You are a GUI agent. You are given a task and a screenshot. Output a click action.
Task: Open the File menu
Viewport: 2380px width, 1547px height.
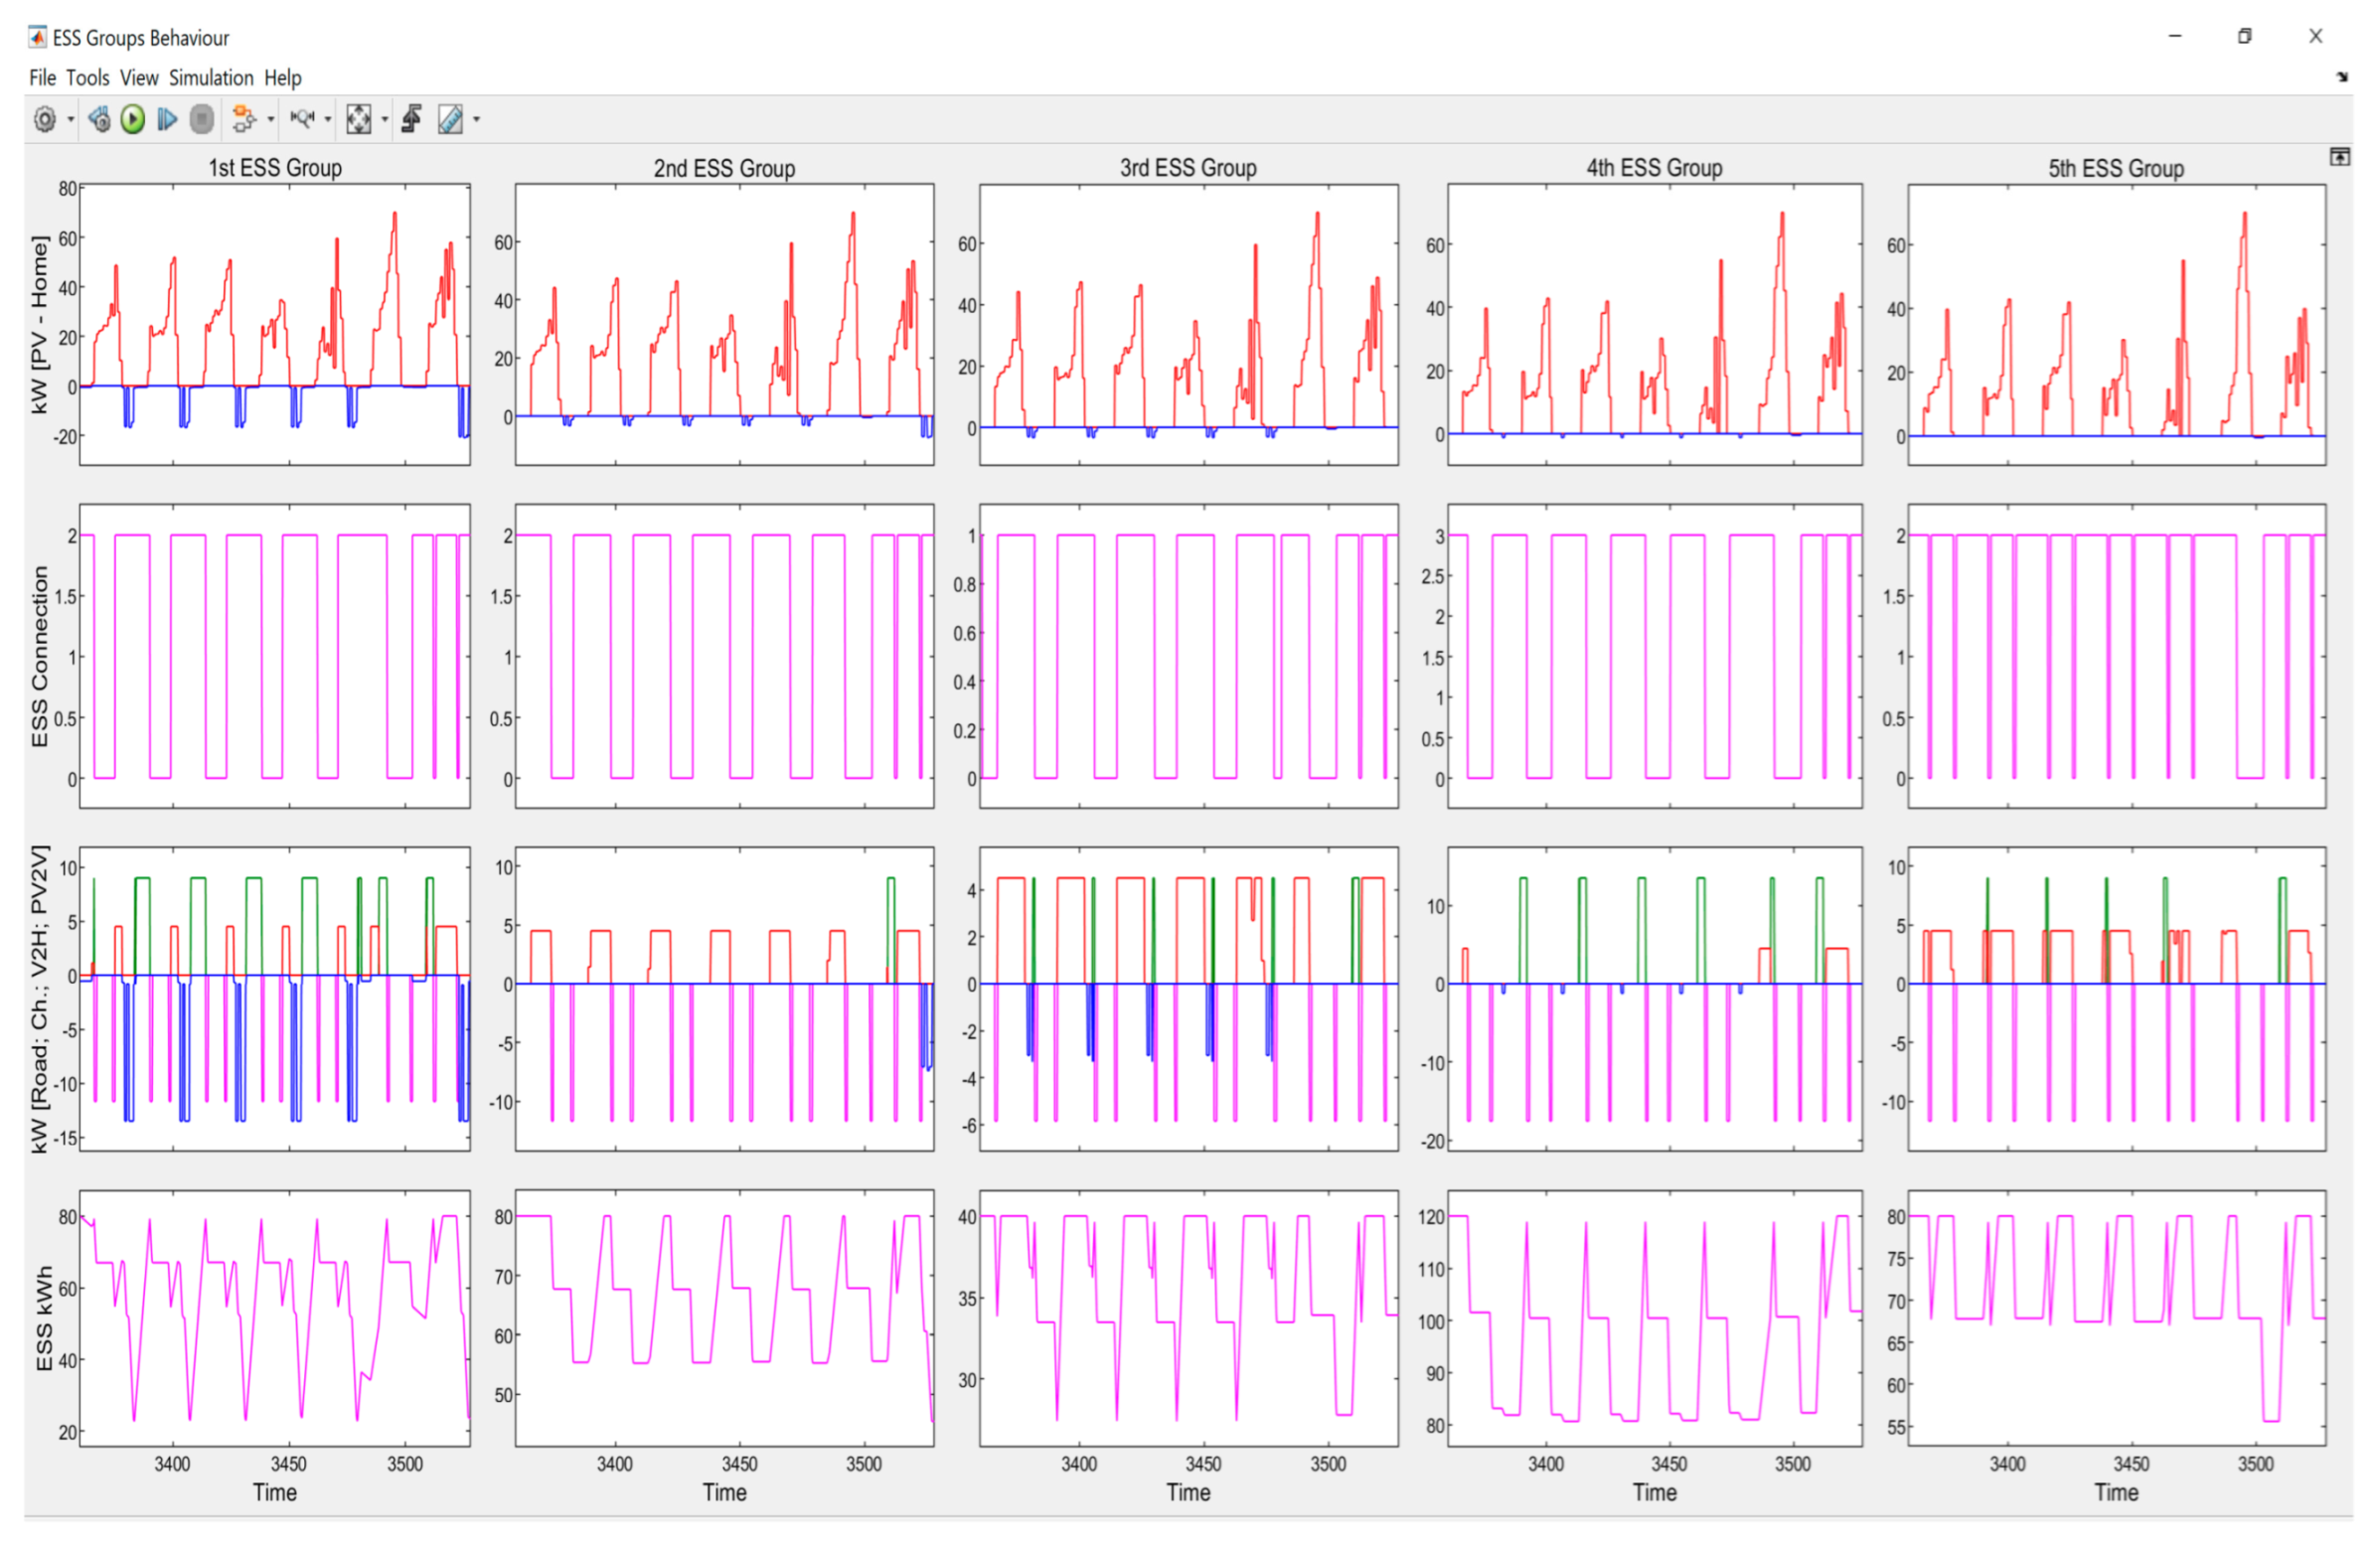point(42,78)
